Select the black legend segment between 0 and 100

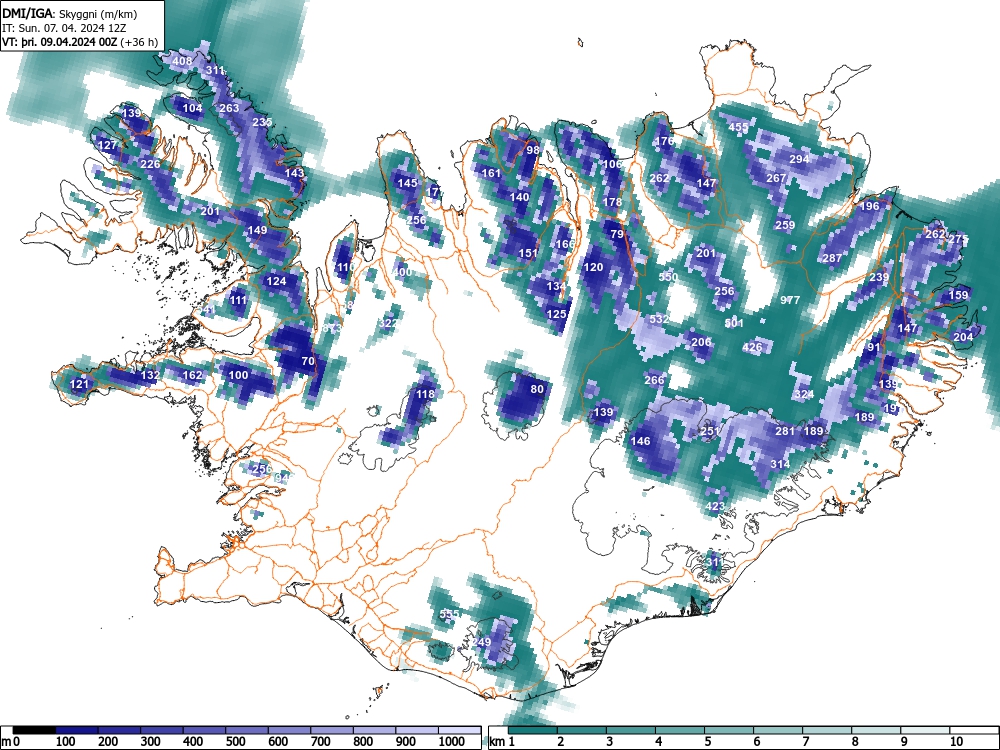point(34,730)
